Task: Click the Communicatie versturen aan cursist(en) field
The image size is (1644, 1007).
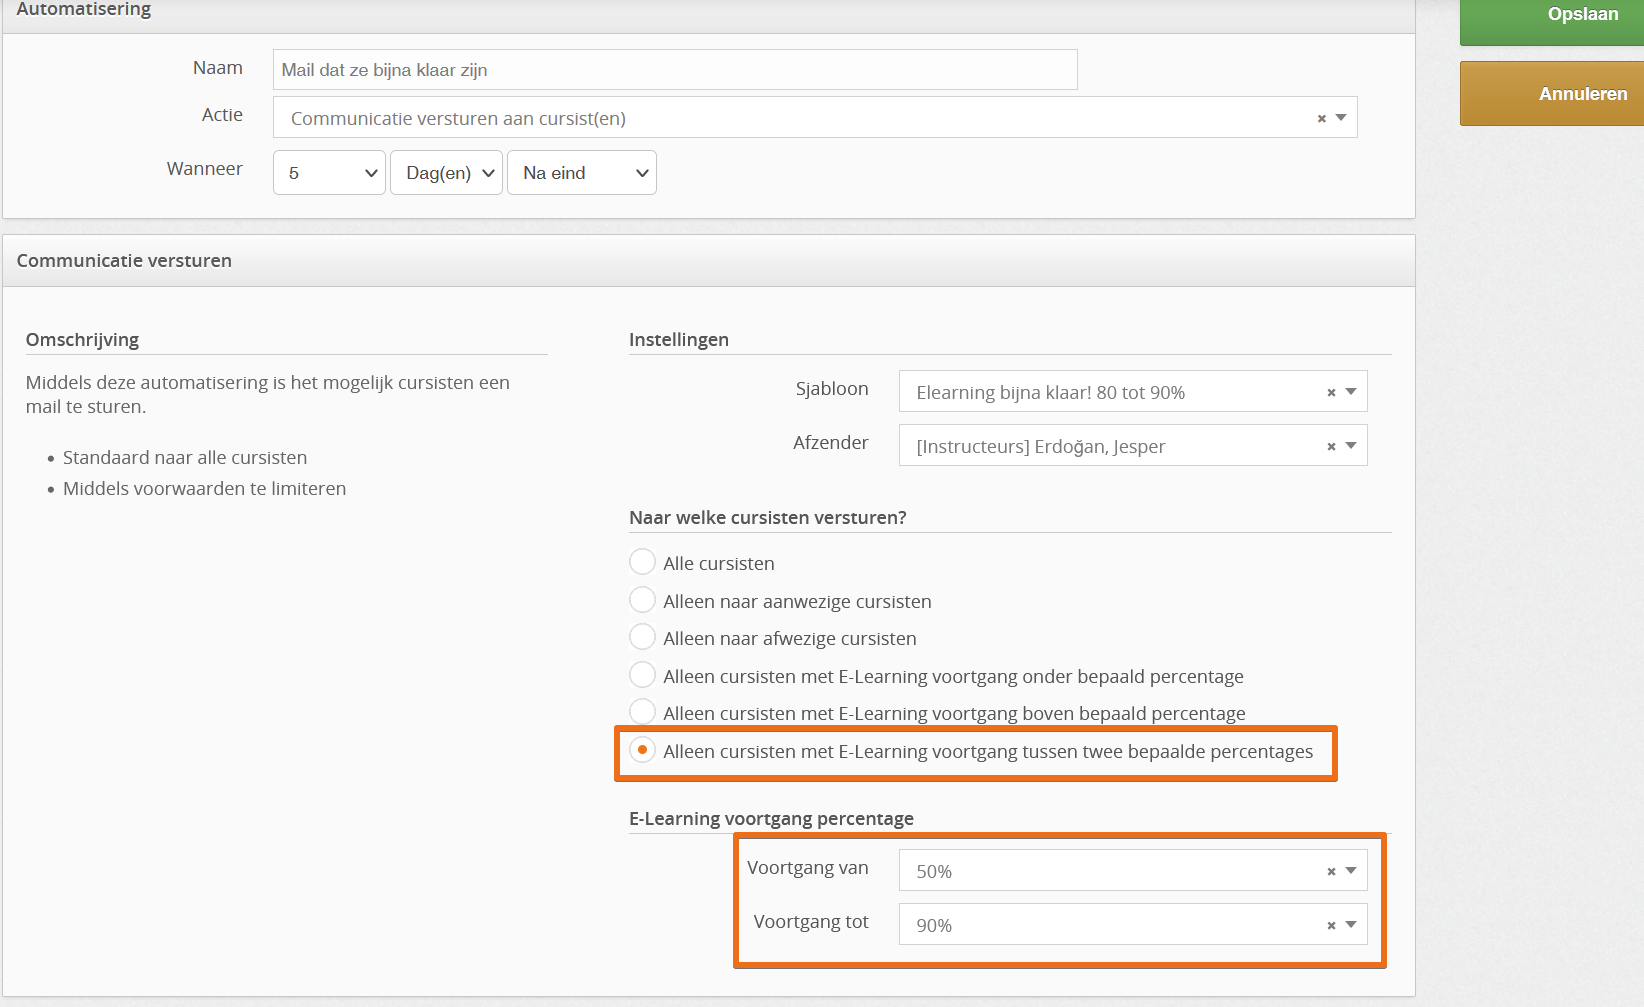Action: [815, 118]
